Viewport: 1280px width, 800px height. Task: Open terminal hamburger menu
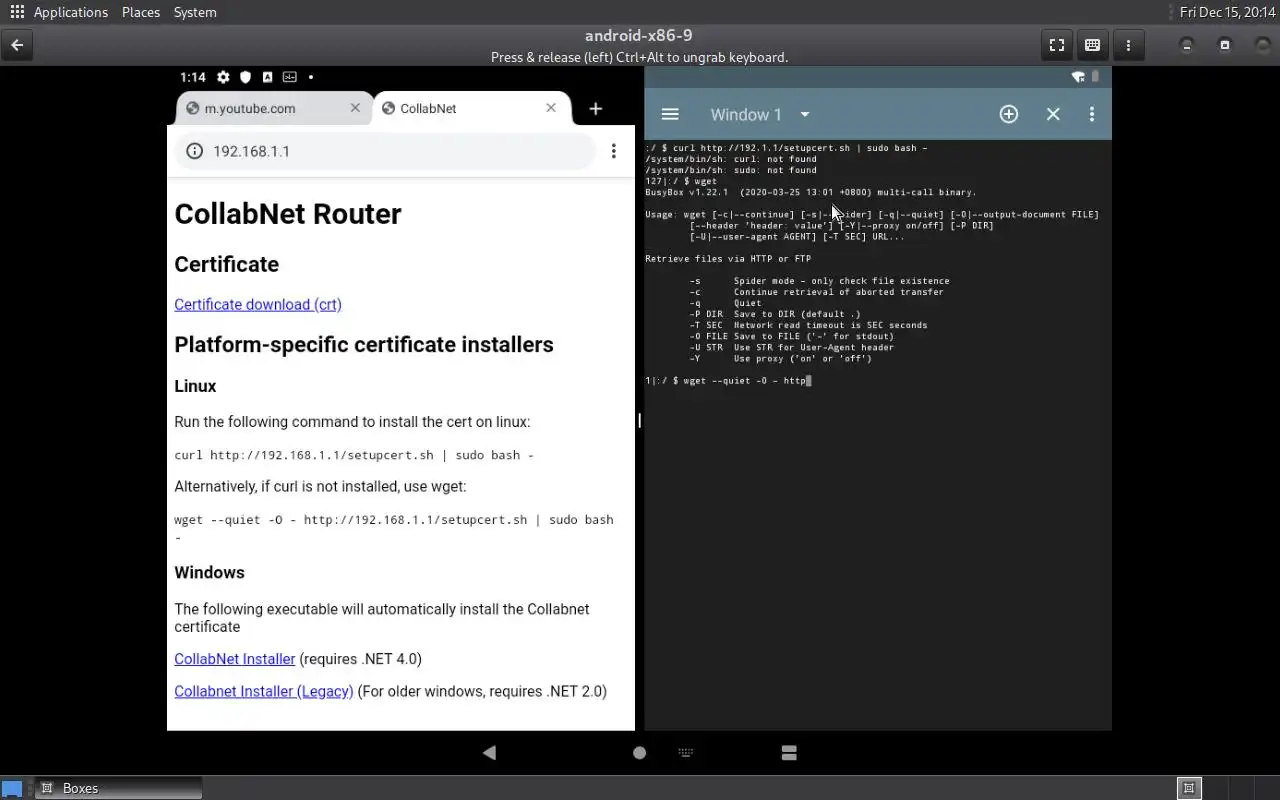670,114
